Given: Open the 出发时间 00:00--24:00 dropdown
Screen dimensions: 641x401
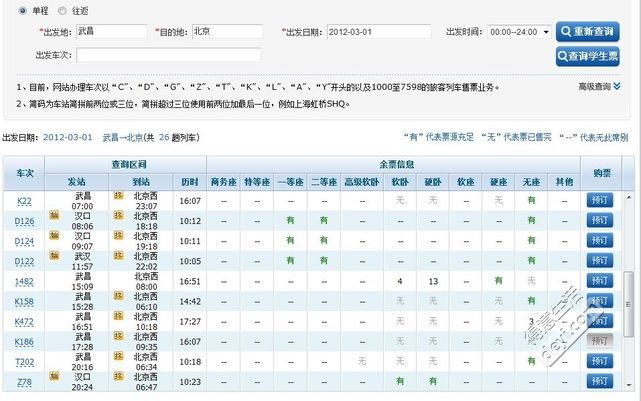Looking at the screenshot, I should click(518, 32).
